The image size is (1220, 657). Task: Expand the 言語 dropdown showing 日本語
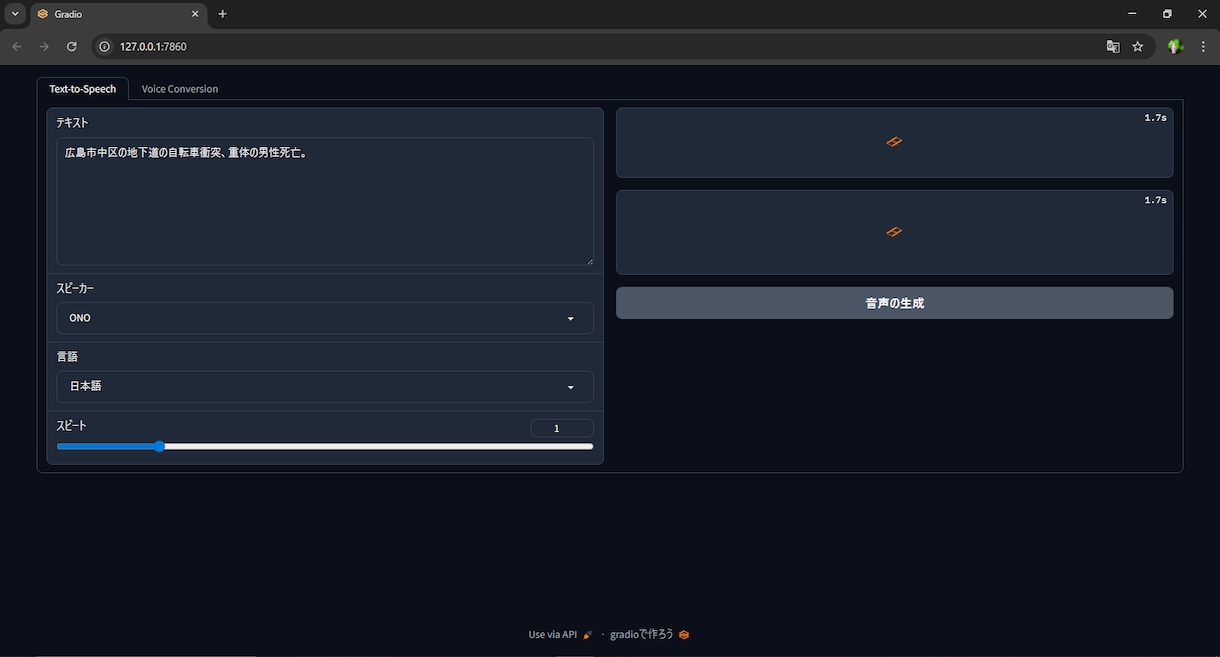pos(325,386)
